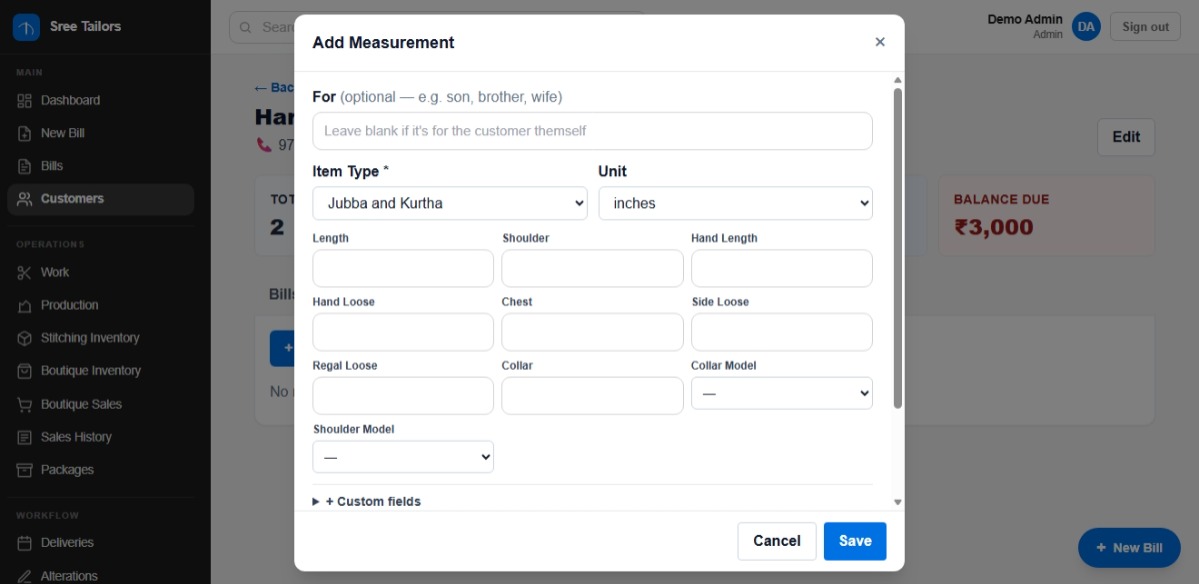Image resolution: width=1199 pixels, height=584 pixels.
Task: Click the Boutique Sales cart icon
Action: [x=24, y=404]
